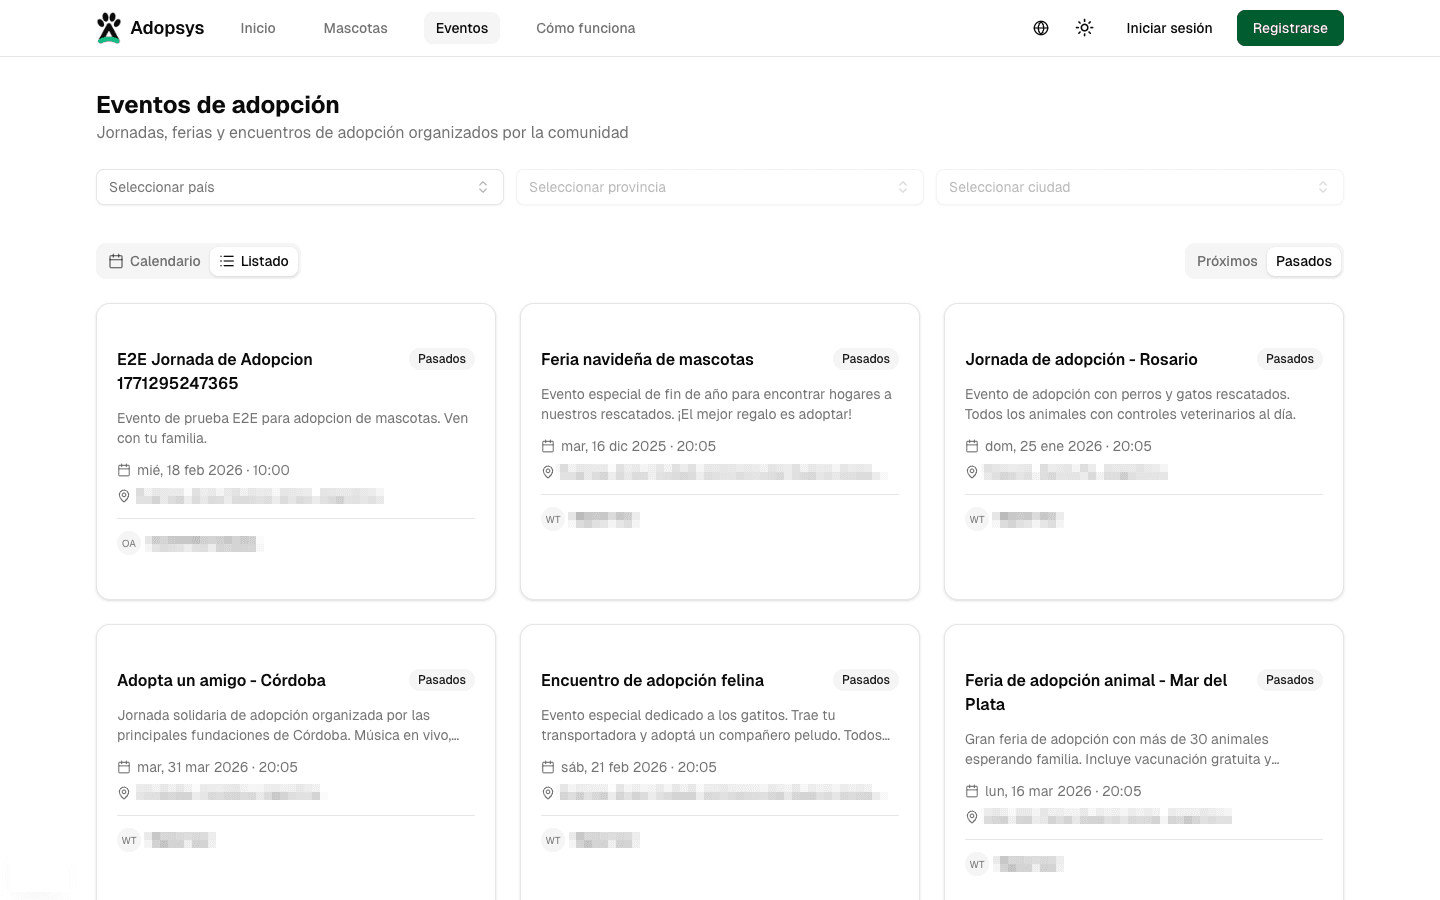Click the Adopsys paw logo icon

109,28
